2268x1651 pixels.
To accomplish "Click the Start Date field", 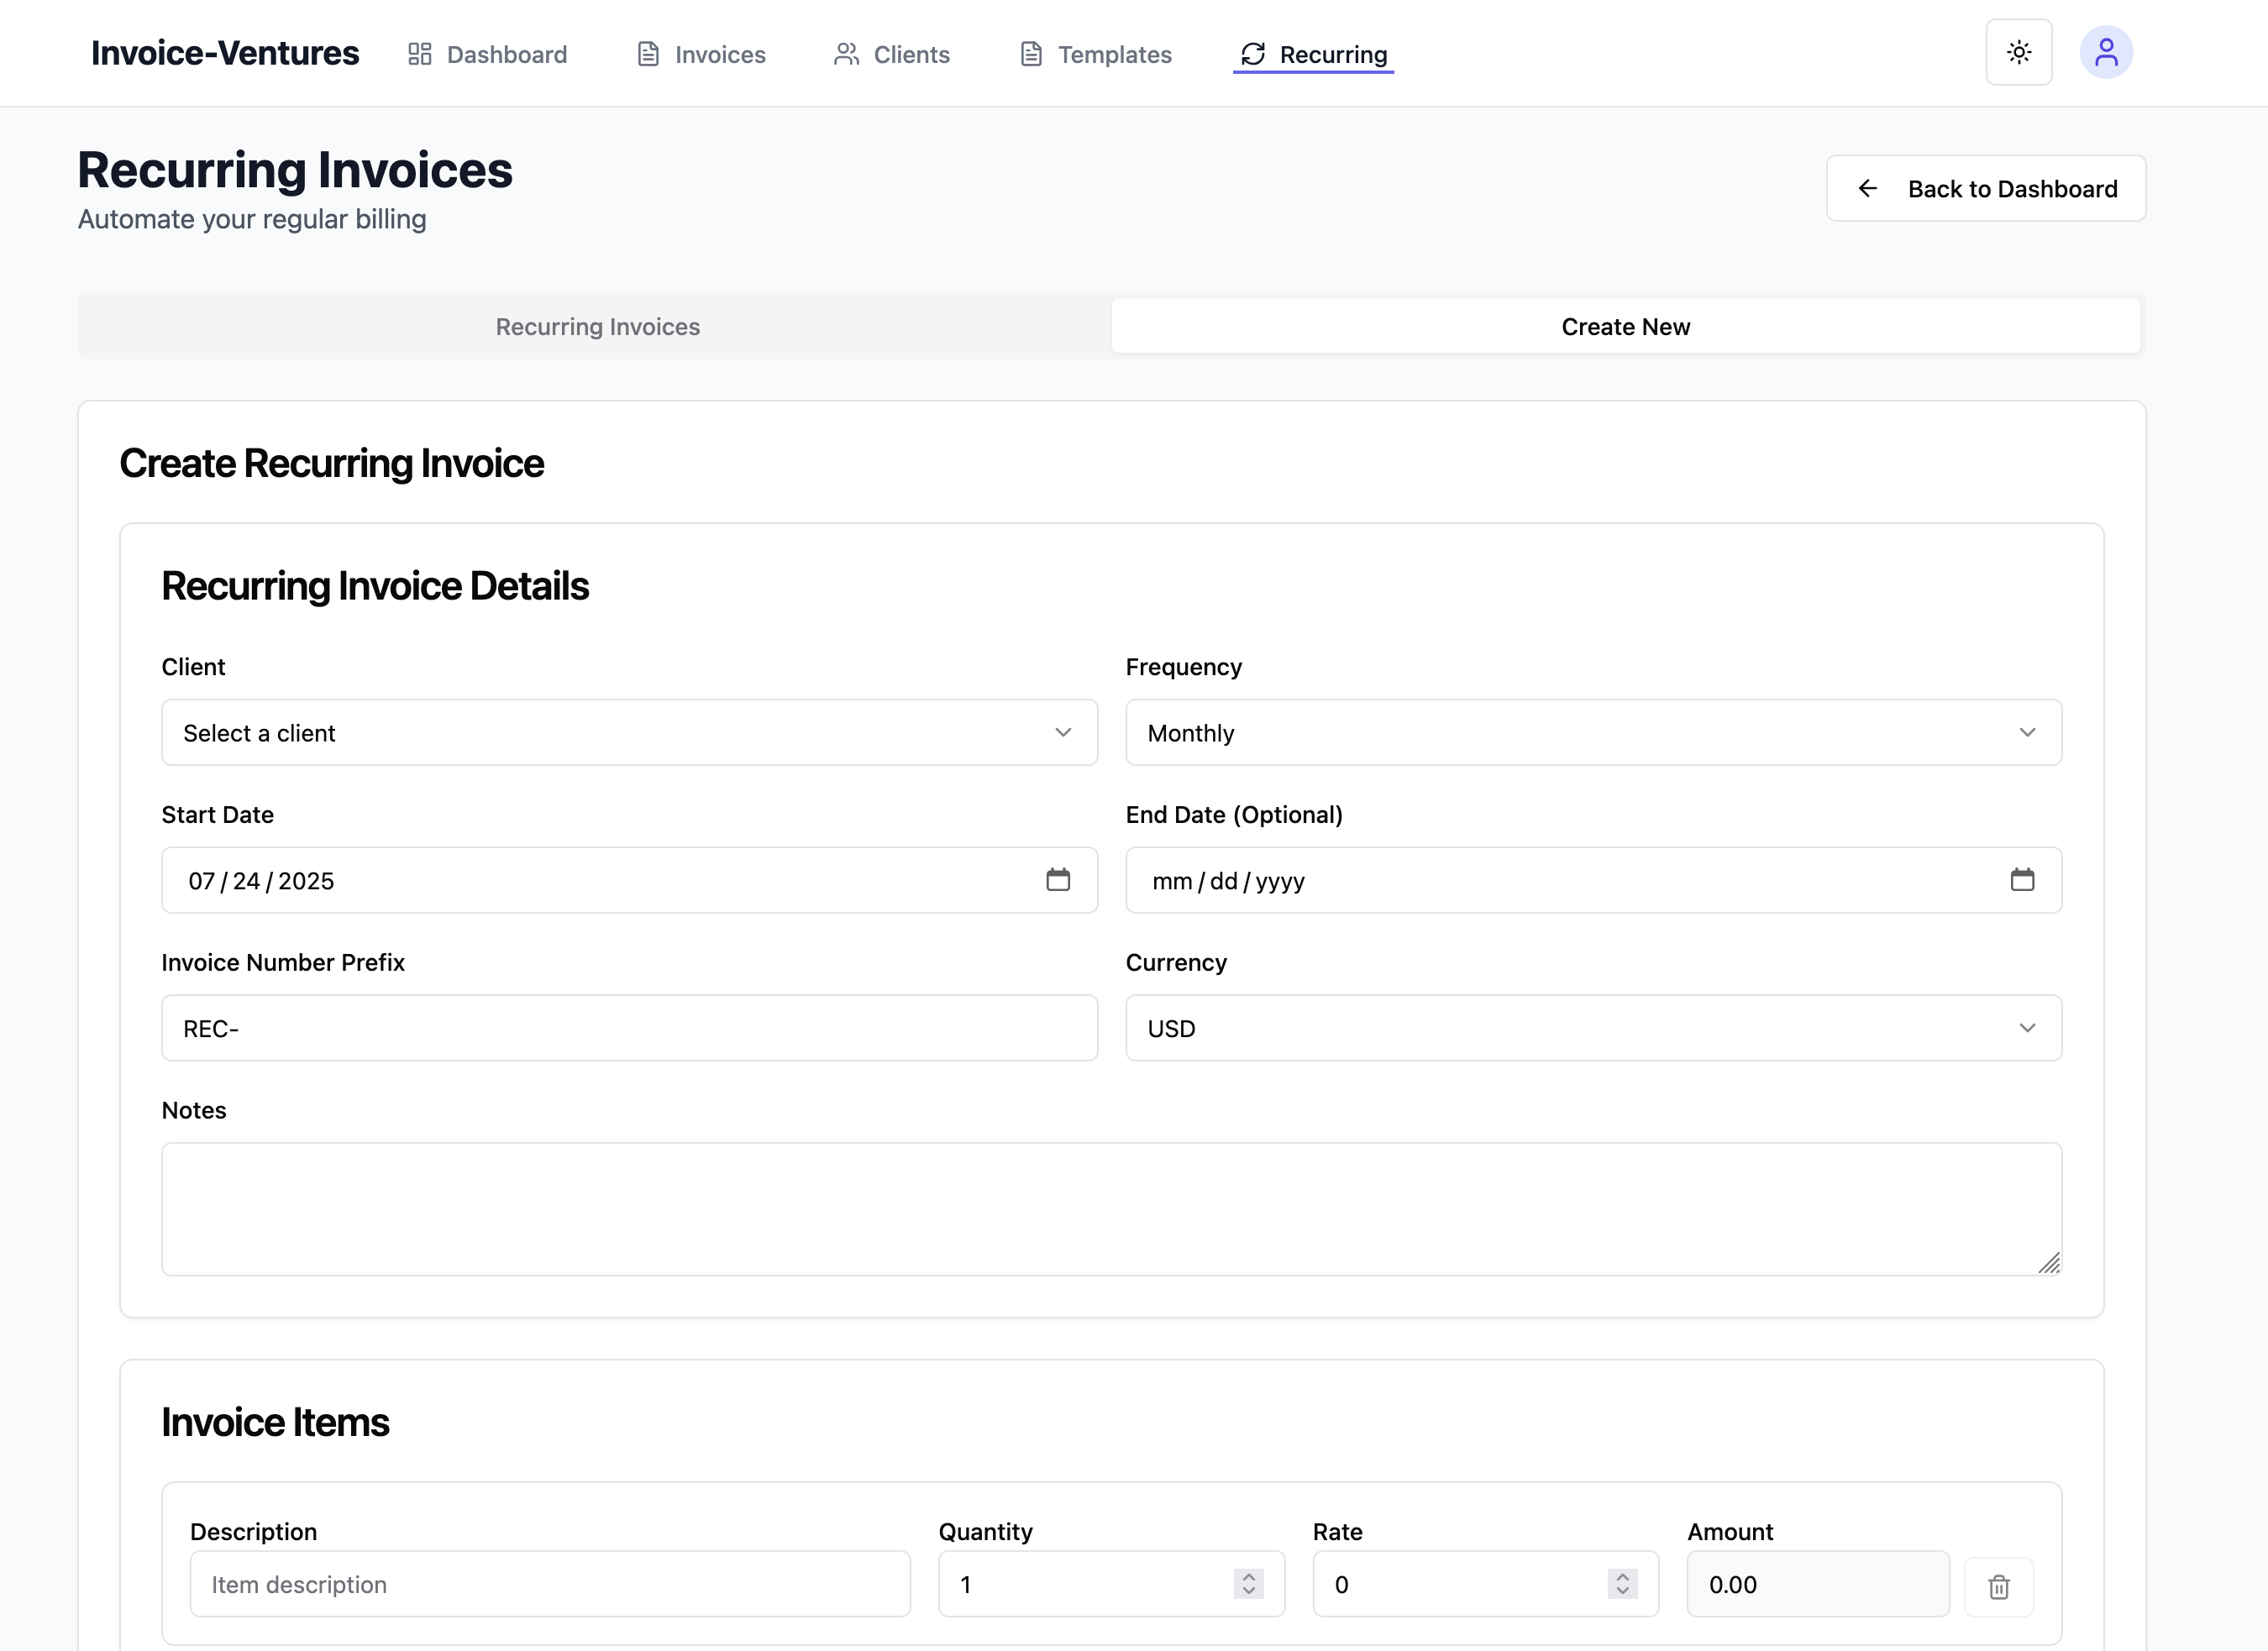I will coord(629,881).
